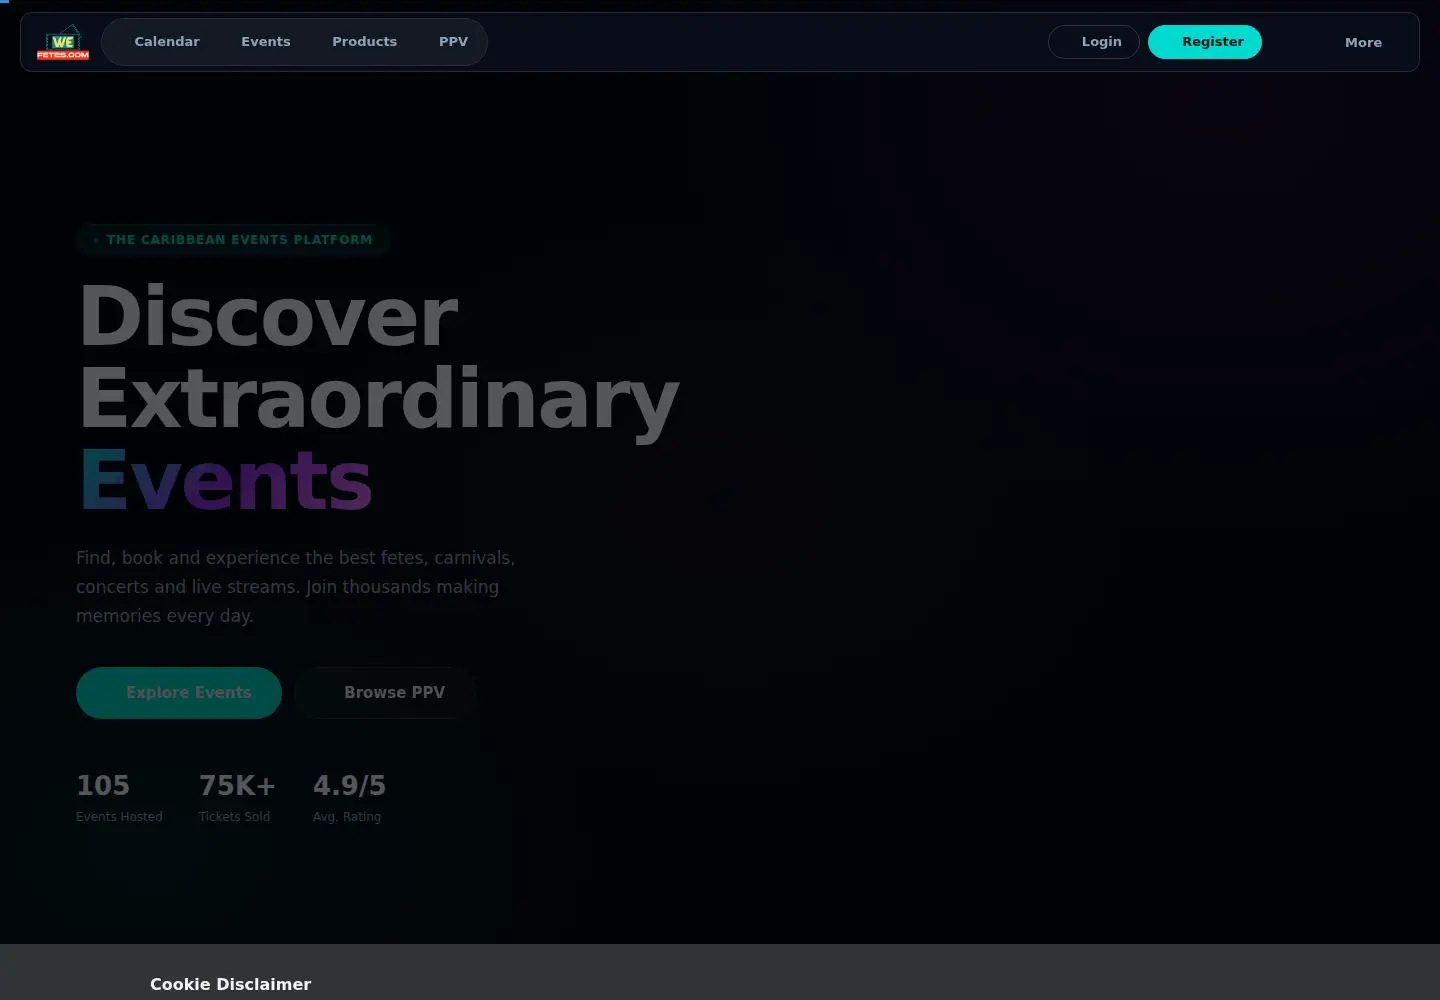Click the WE Fetes.com logo
The height and width of the screenshot is (1000, 1440).
point(63,42)
